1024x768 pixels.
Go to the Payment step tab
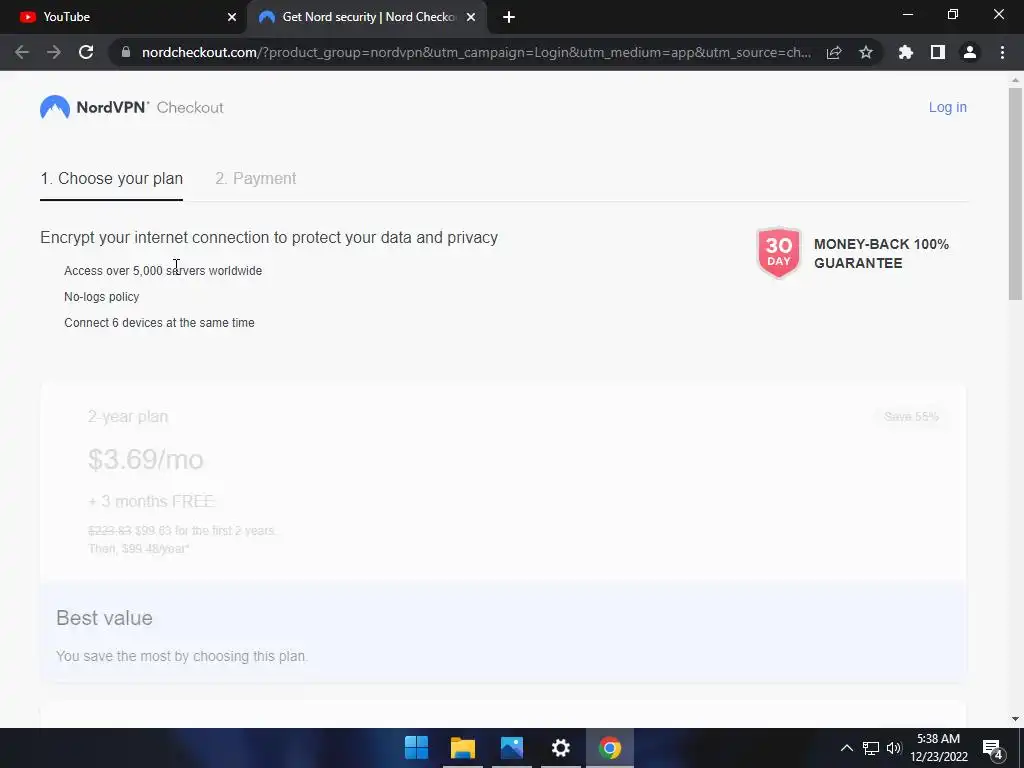(x=255, y=178)
